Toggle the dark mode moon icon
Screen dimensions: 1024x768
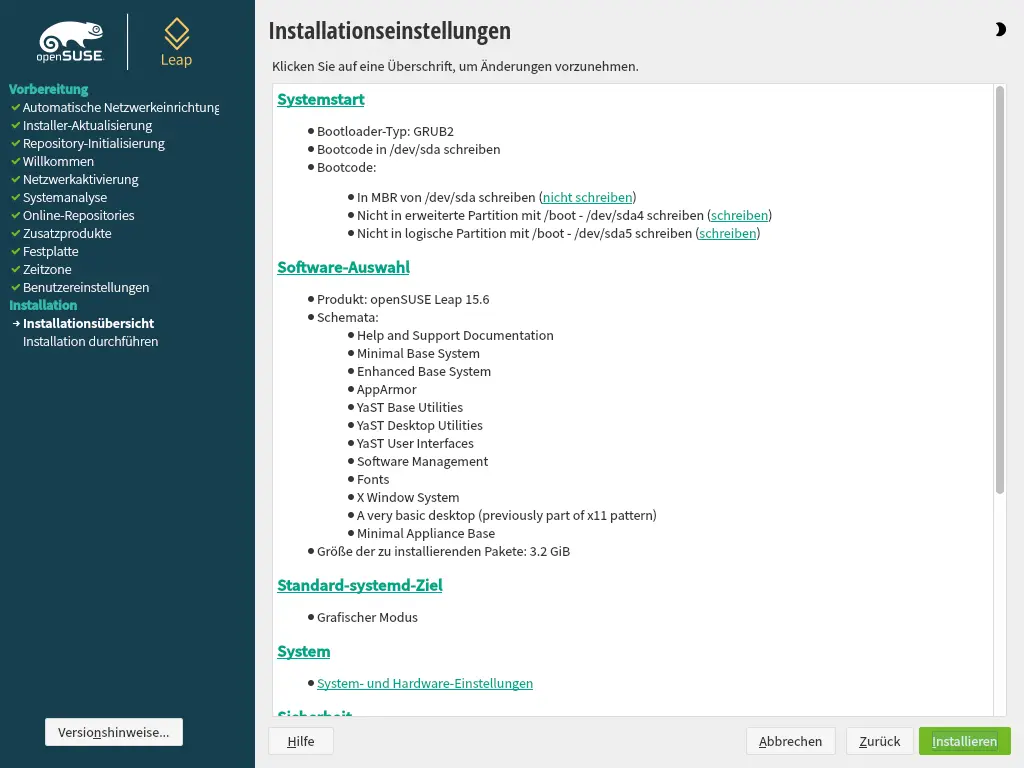coord(1000,30)
